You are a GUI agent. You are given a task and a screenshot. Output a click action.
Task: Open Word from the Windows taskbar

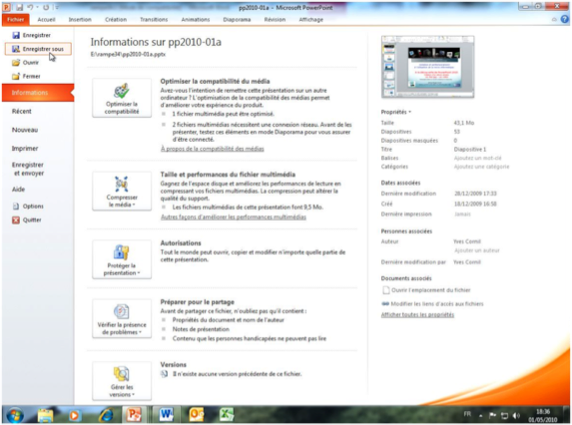(166, 414)
